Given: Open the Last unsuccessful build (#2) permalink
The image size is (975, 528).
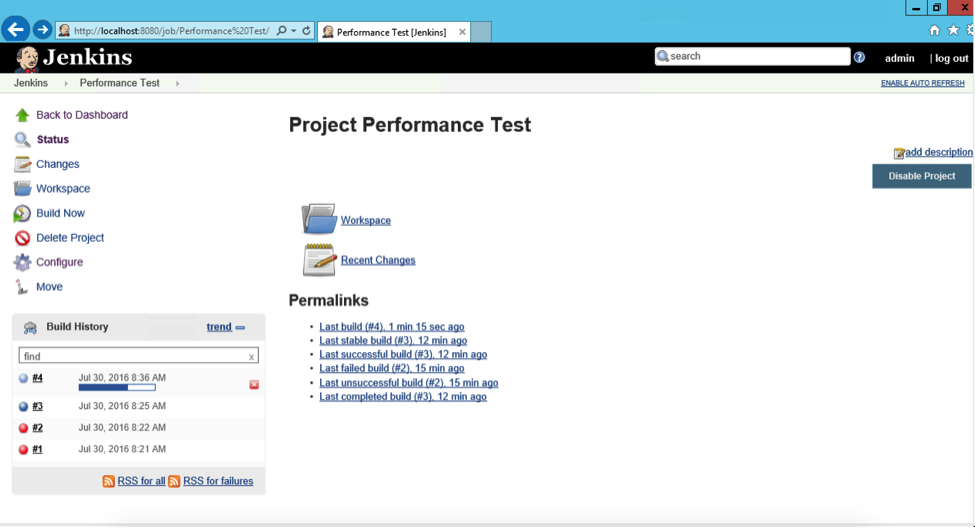Looking at the screenshot, I should pyautogui.click(x=409, y=383).
